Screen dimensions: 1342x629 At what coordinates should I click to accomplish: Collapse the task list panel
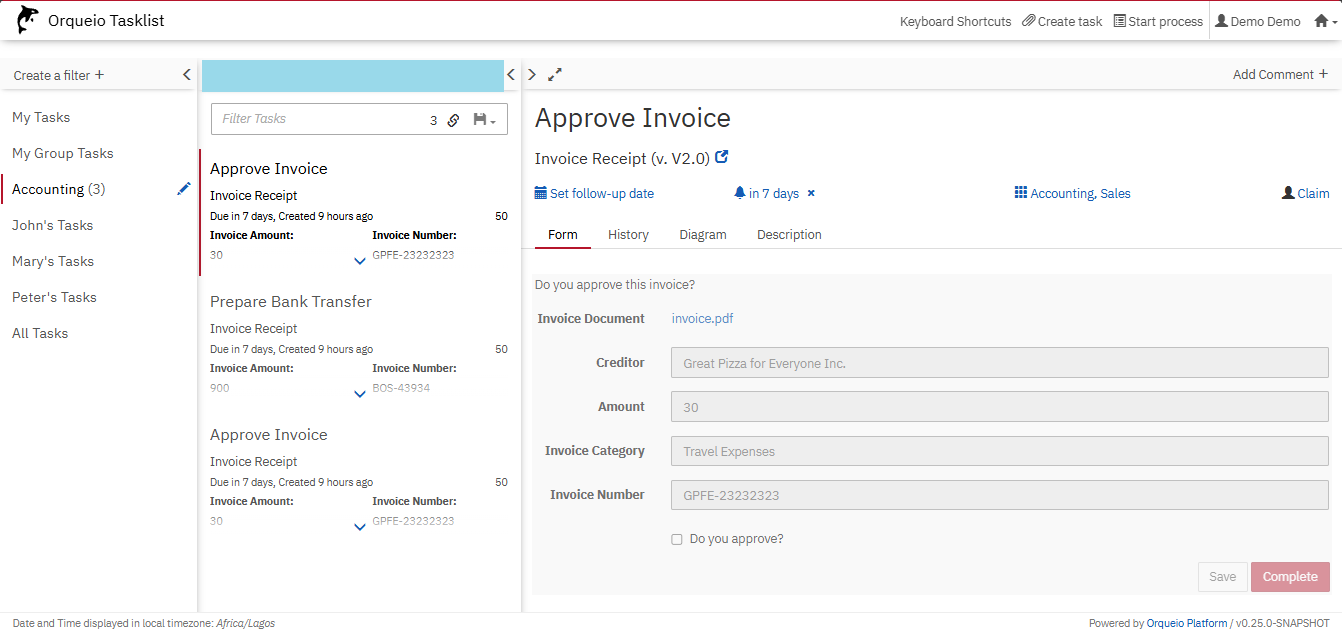[x=511, y=75]
